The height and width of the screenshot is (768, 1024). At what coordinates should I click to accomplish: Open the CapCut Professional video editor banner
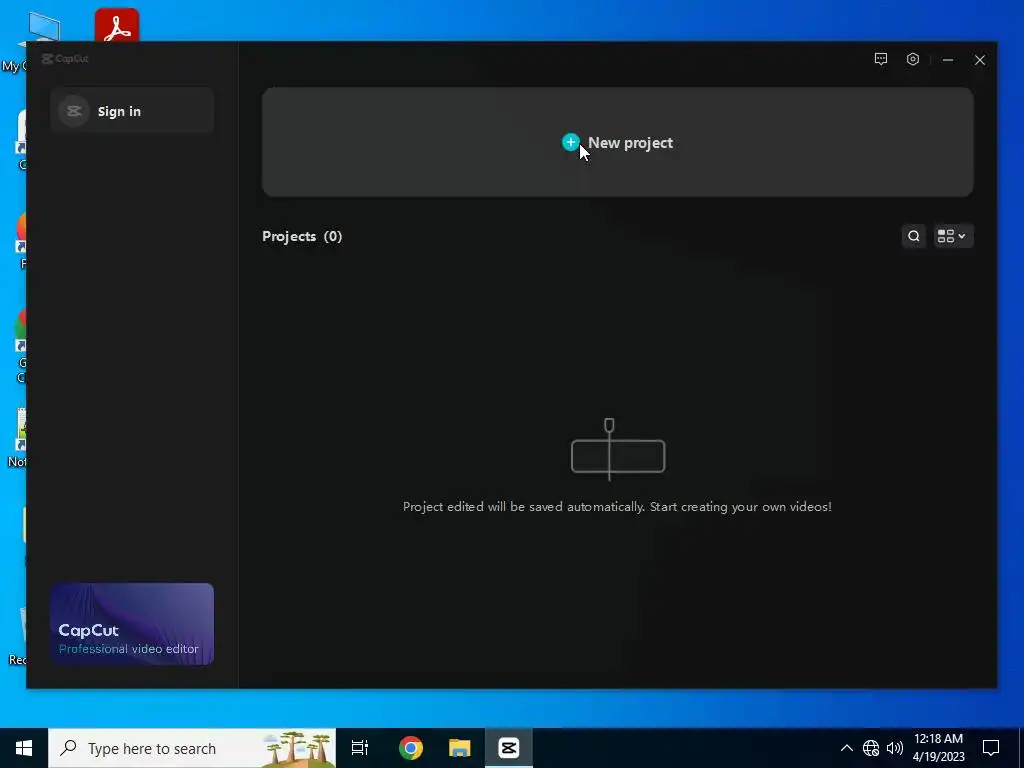click(x=132, y=624)
